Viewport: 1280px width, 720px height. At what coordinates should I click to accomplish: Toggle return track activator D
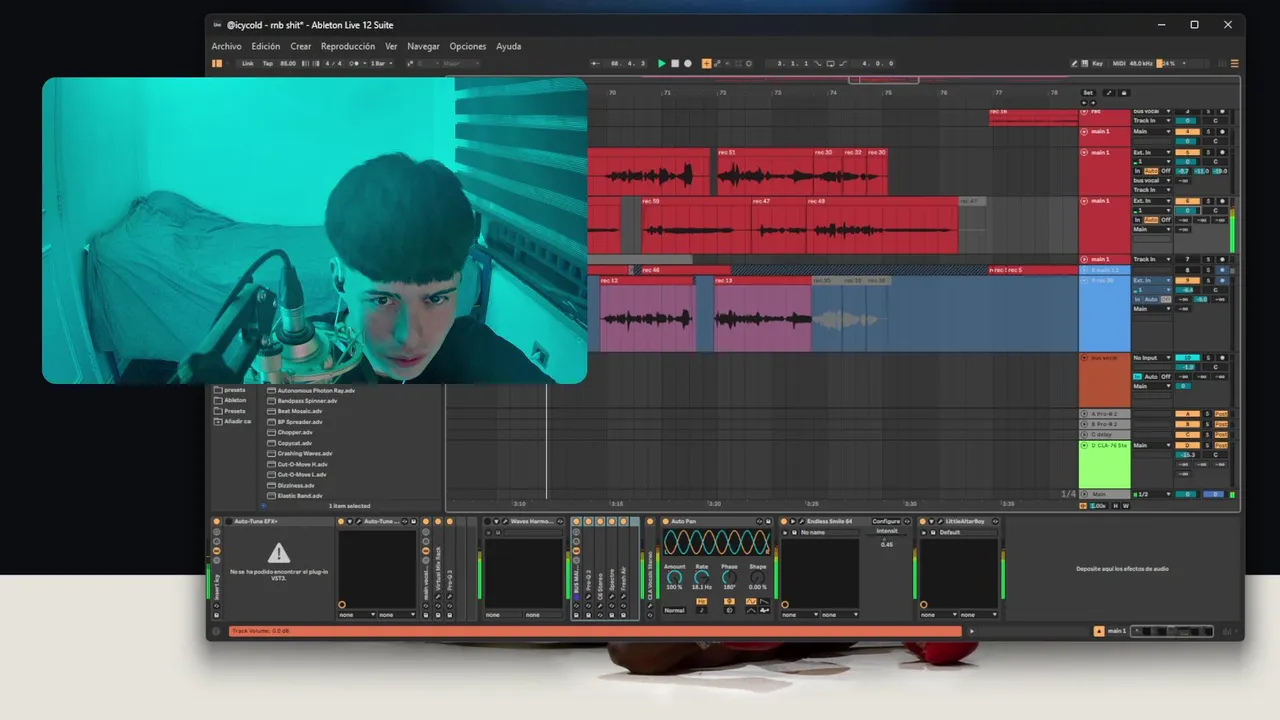coord(1187,445)
